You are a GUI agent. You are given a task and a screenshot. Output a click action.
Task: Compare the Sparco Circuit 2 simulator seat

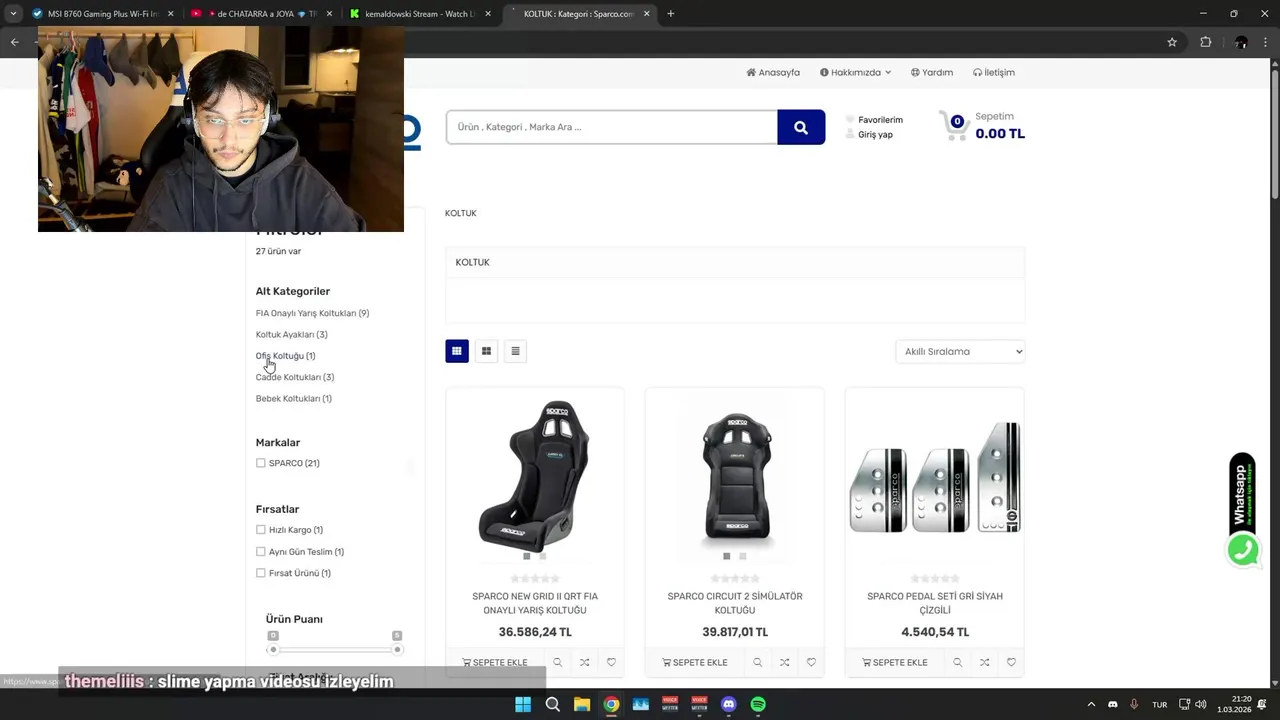tap(784, 662)
